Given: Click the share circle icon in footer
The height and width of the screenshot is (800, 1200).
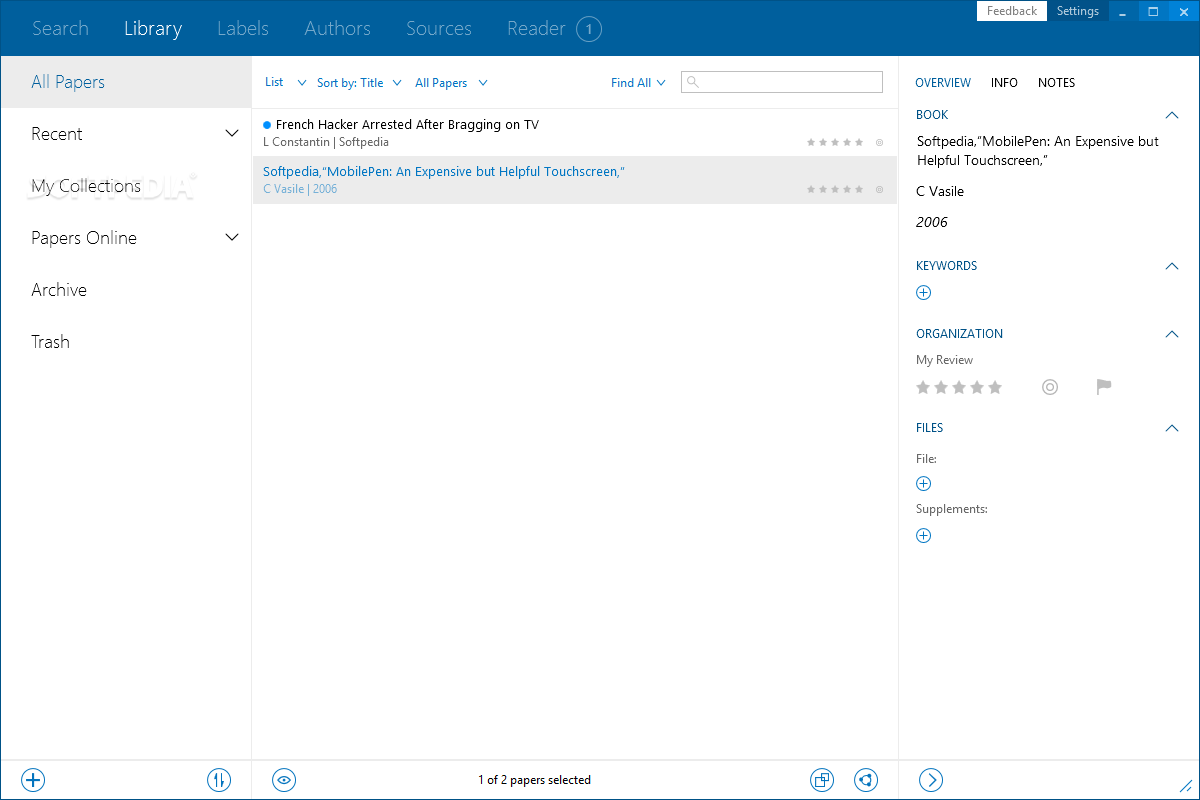Looking at the screenshot, I should [x=866, y=780].
